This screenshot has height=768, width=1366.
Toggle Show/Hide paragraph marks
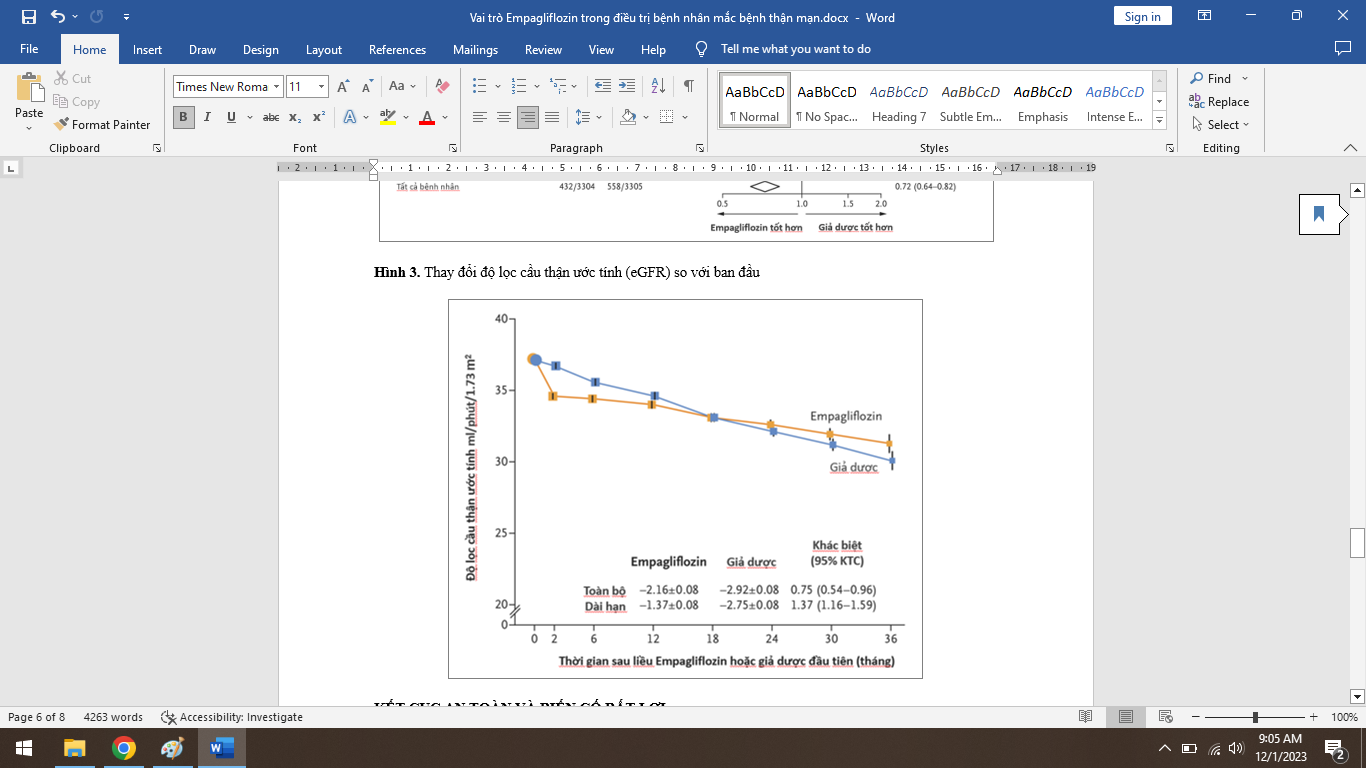coord(688,87)
